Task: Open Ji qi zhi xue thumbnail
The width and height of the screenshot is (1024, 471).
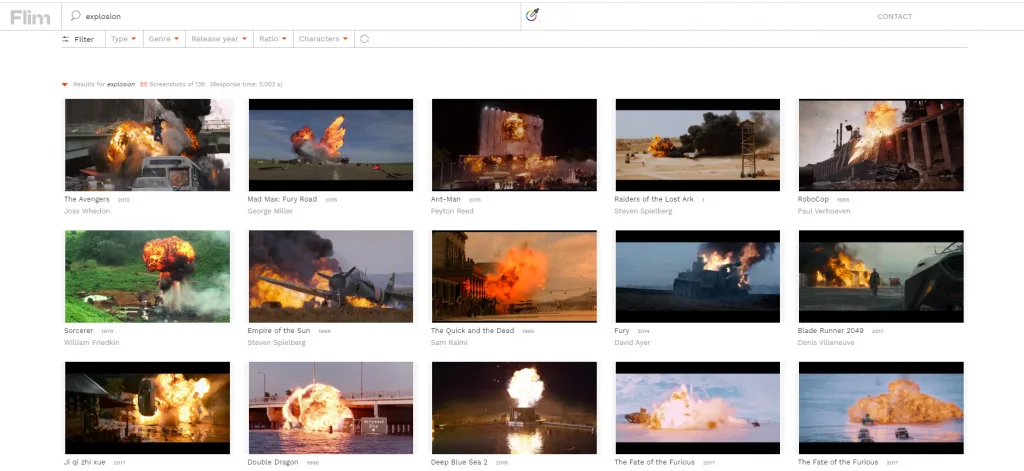Action: (148, 408)
